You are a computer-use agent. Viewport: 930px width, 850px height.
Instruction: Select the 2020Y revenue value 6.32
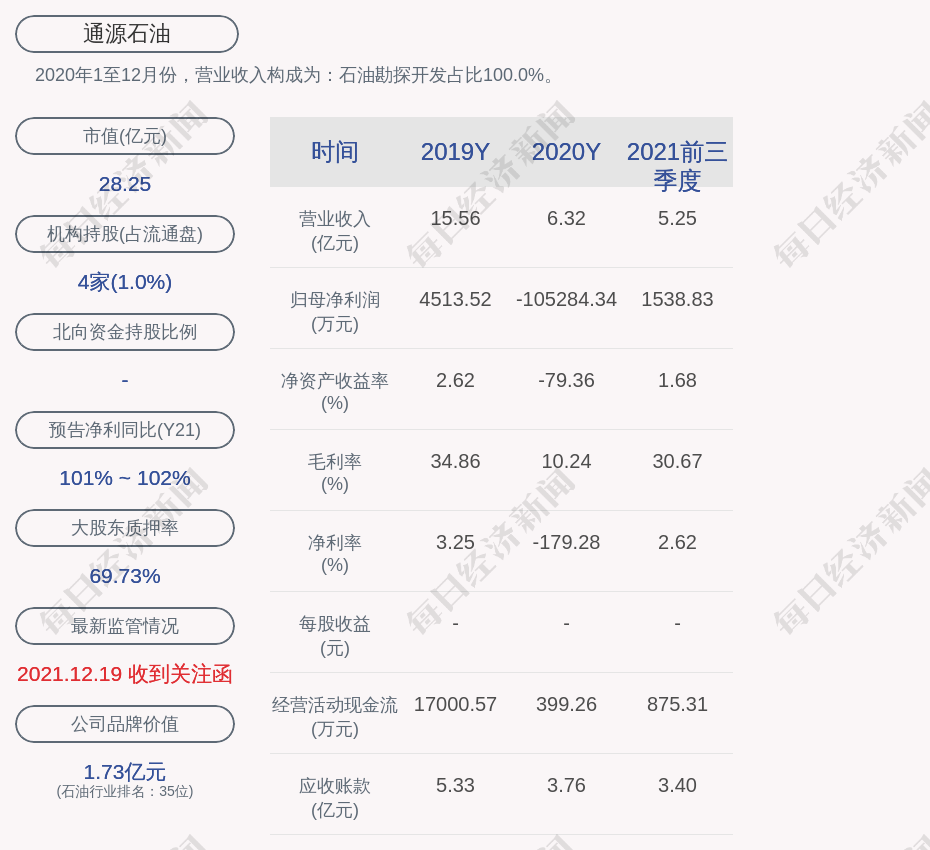tap(566, 218)
